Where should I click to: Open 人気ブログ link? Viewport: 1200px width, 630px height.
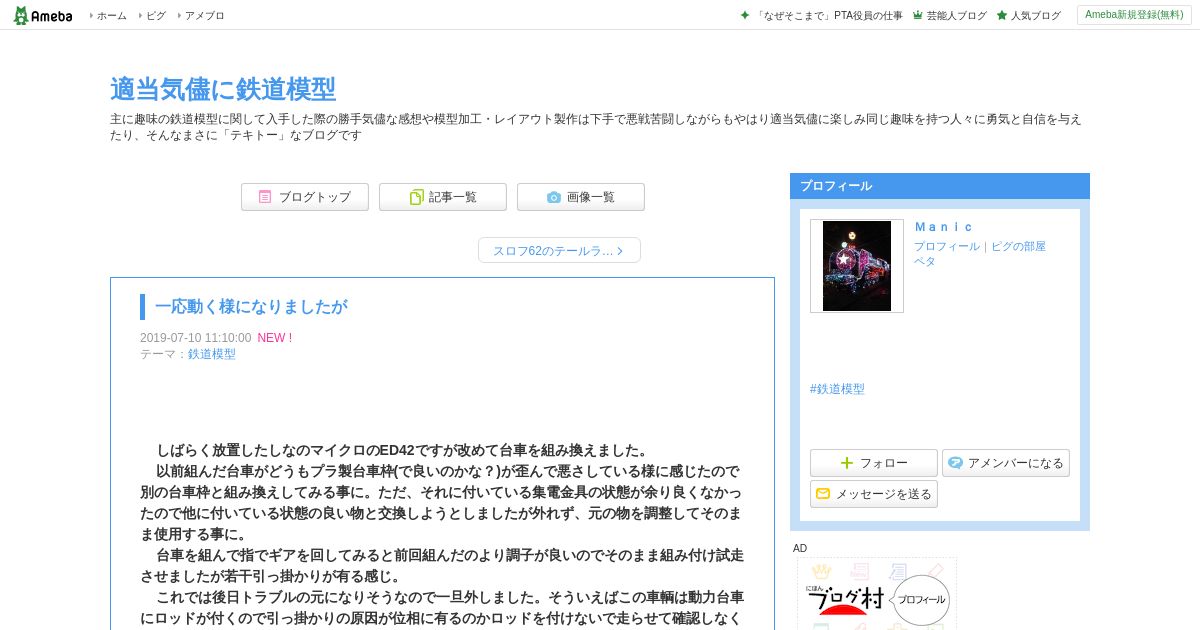(x=1035, y=16)
